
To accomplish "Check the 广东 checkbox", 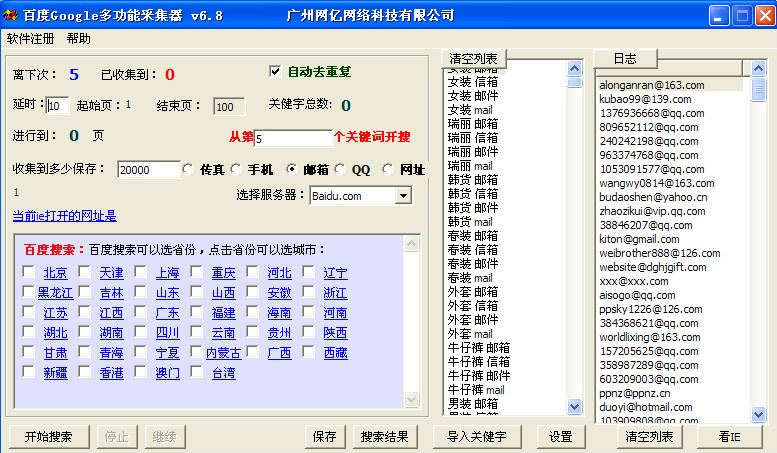I will click(x=141, y=312).
